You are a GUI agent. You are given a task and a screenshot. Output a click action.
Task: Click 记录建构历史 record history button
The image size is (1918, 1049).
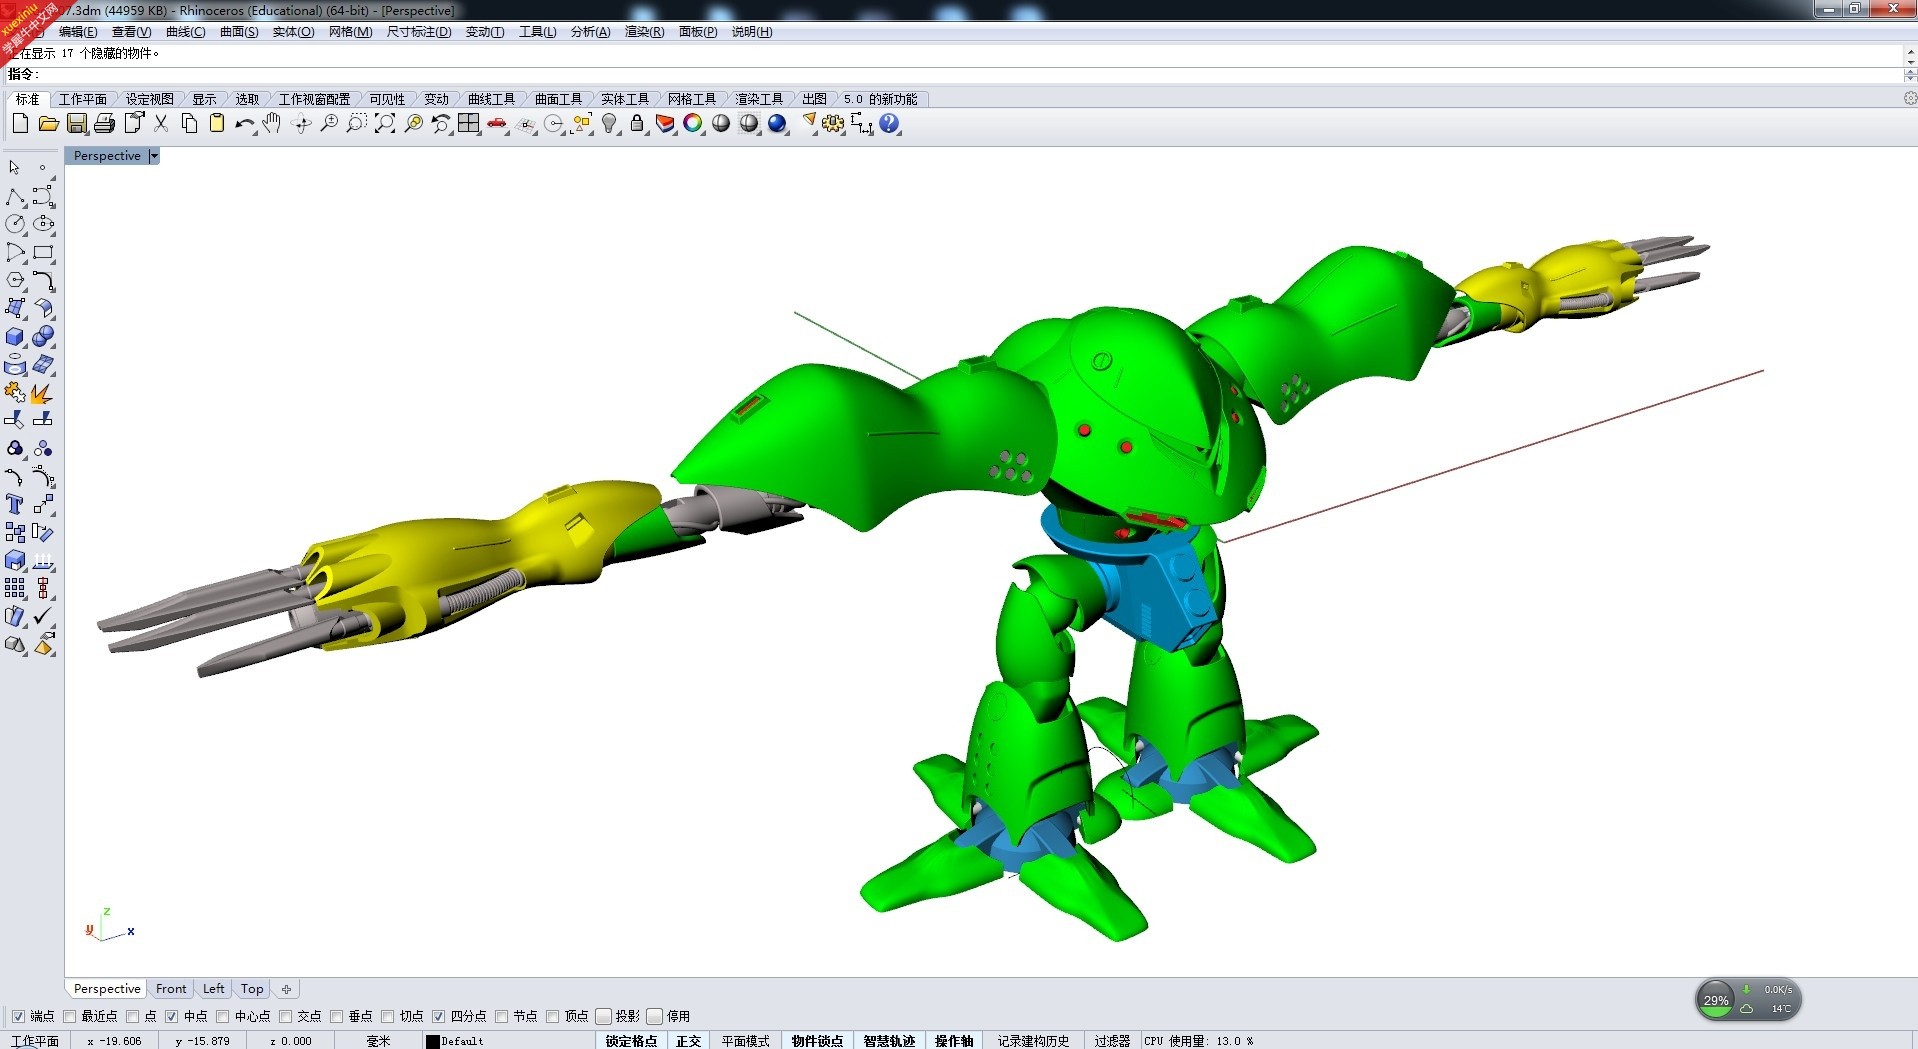coord(1033,1041)
